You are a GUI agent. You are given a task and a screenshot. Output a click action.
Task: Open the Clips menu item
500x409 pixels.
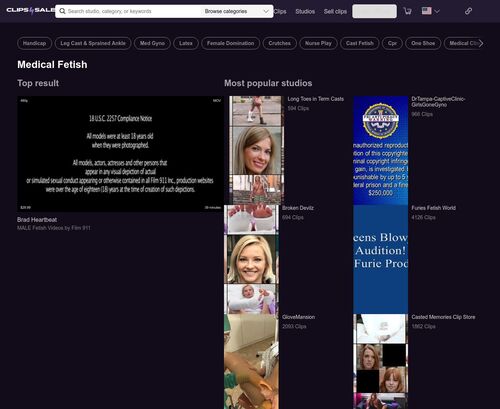point(280,11)
